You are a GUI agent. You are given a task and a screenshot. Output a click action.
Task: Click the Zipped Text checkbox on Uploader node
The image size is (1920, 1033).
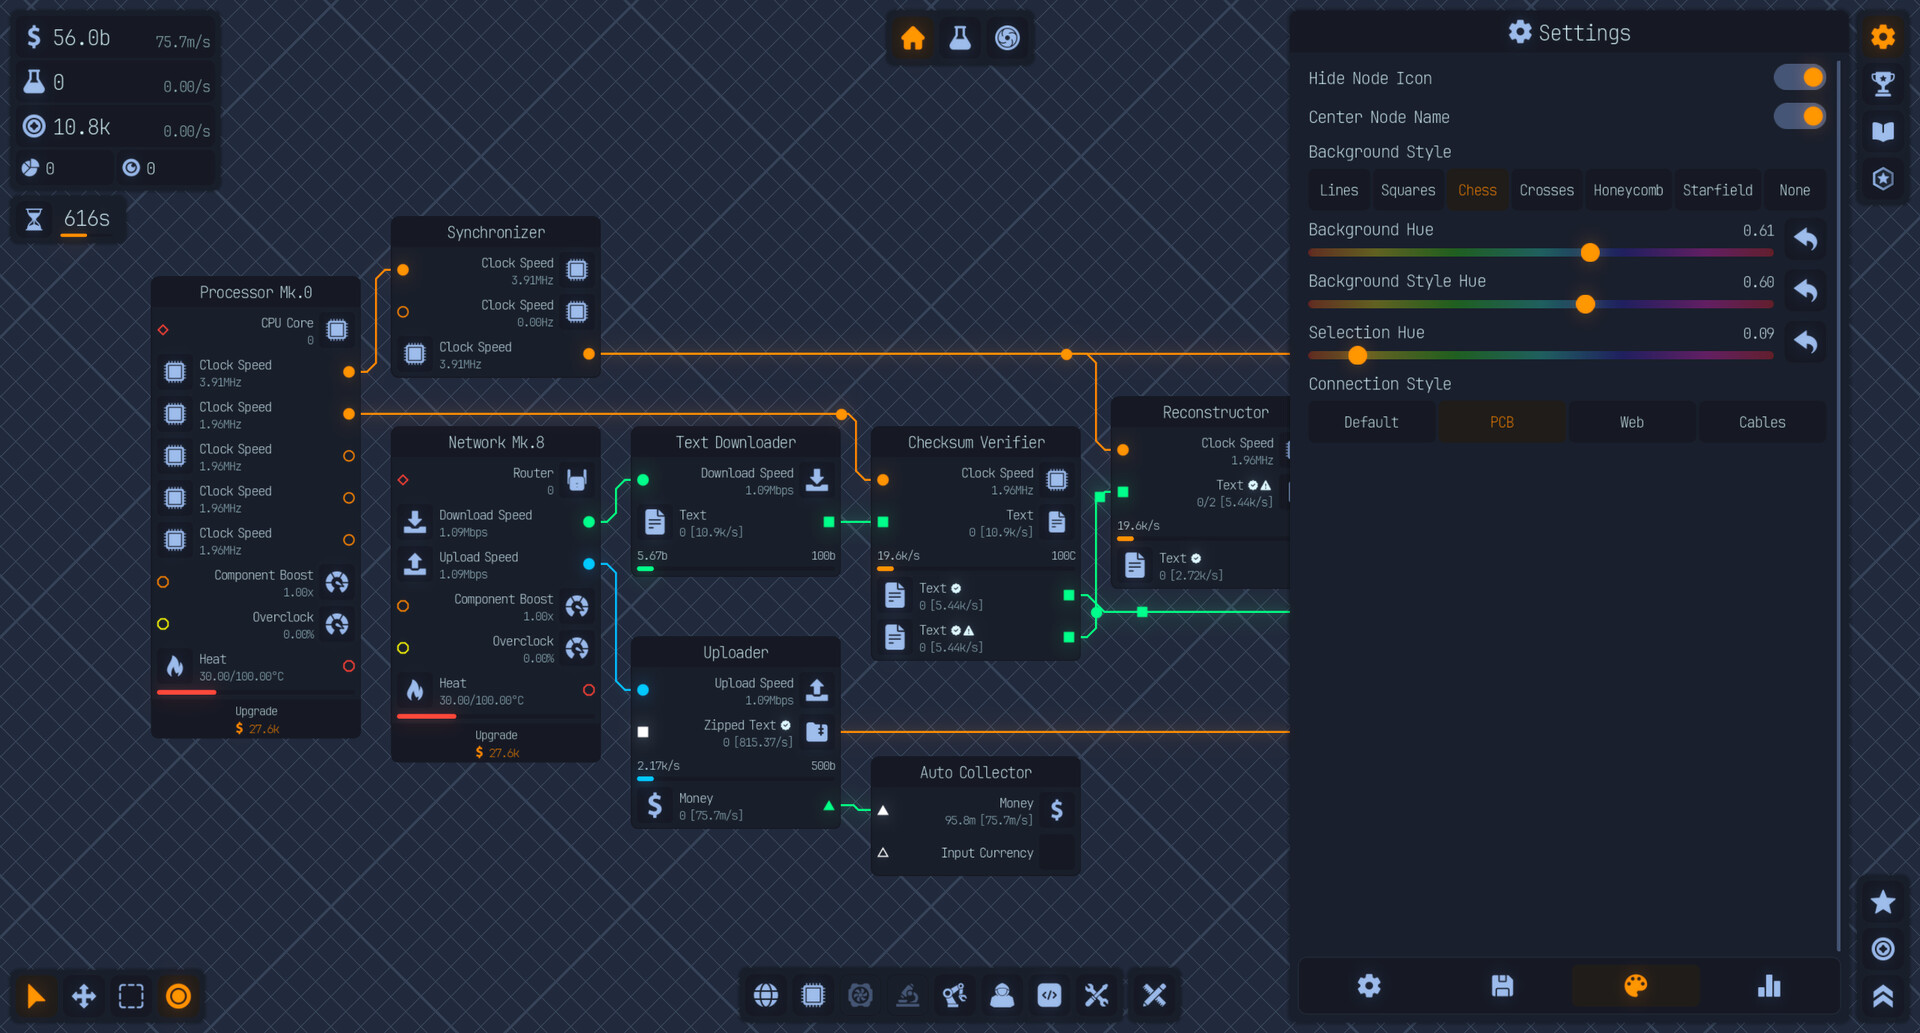click(x=643, y=732)
